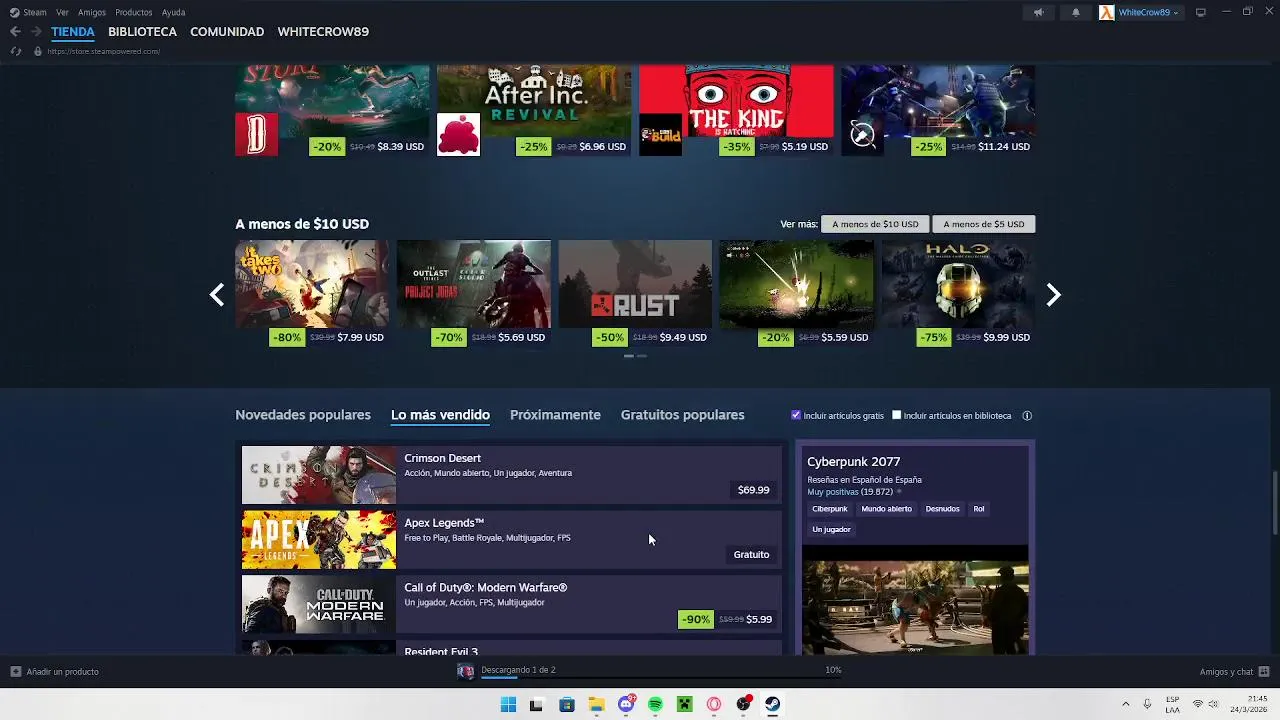The height and width of the screenshot is (720, 1280).
Task: Open Discord from the taskbar
Action: click(x=626, y=705)
